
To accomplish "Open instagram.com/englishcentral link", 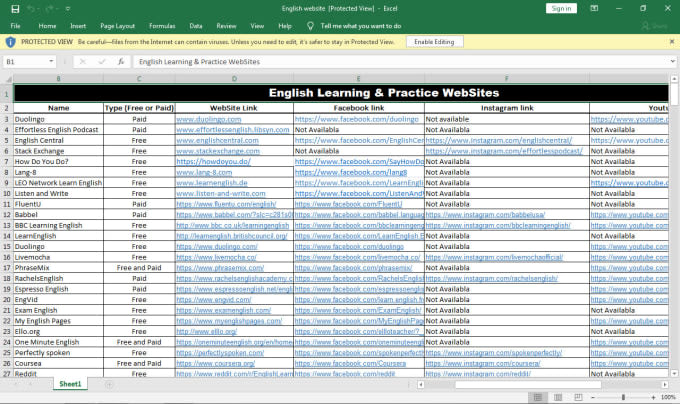I will coord(499,140).
